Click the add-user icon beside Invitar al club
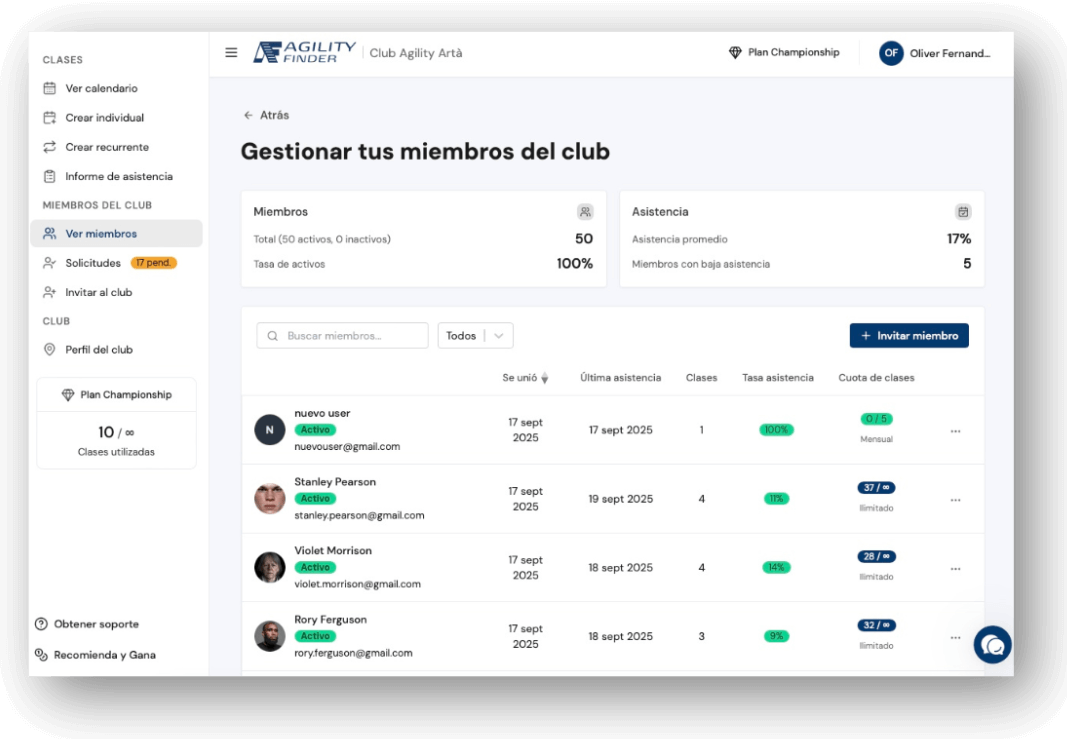Screen dimensions: 1067x739 (50, 292)
